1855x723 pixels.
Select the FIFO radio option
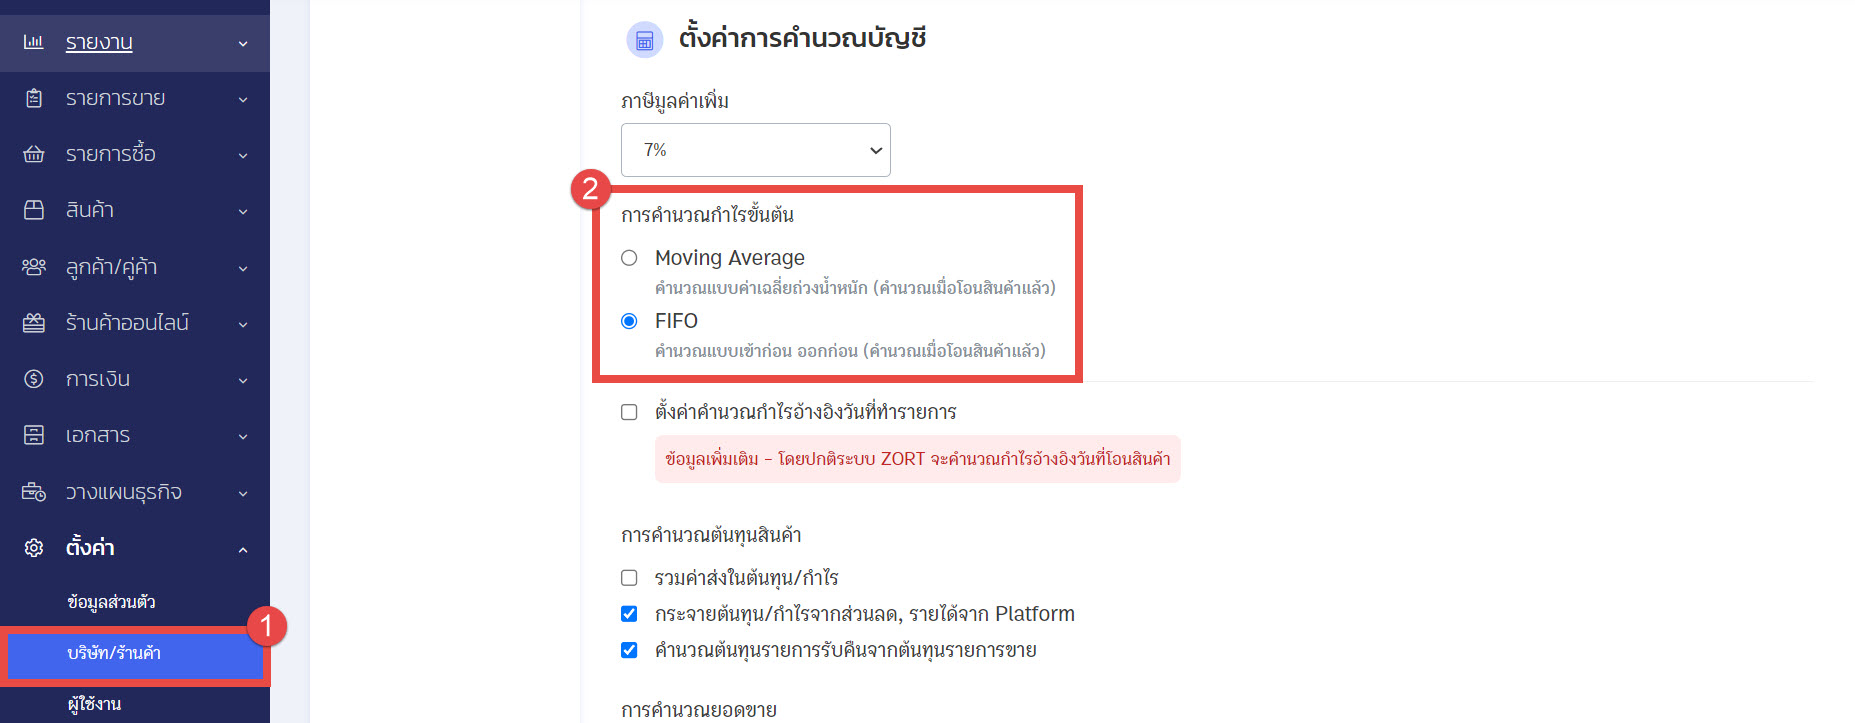629,321
